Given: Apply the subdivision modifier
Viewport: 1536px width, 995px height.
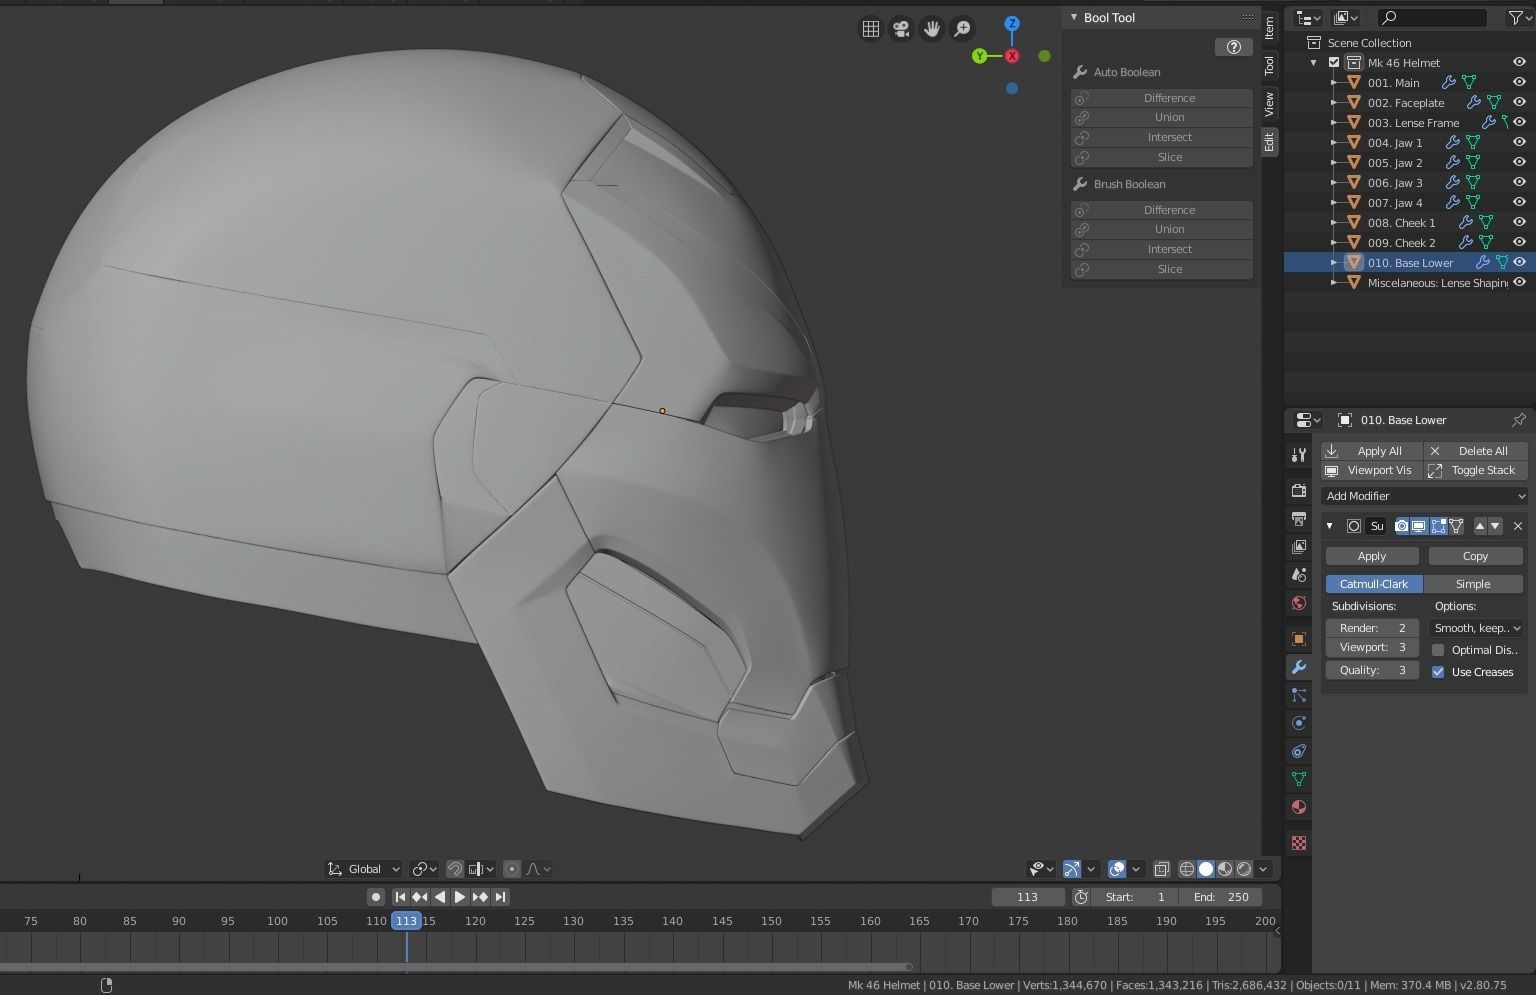Looking at the screenshot, I should 1372,556.
